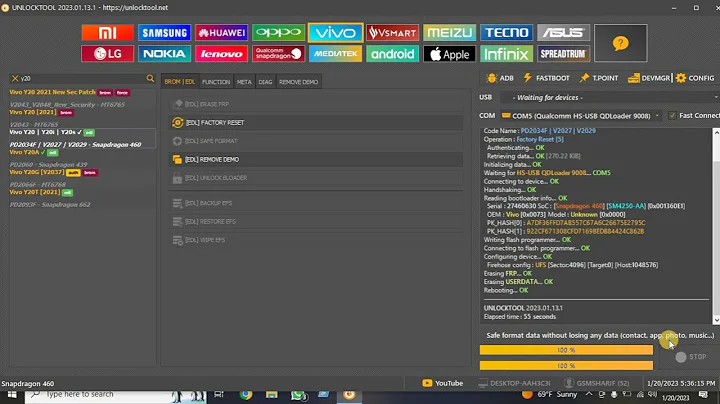
Task: Select the Nokia brand icon
Action: 164,54
